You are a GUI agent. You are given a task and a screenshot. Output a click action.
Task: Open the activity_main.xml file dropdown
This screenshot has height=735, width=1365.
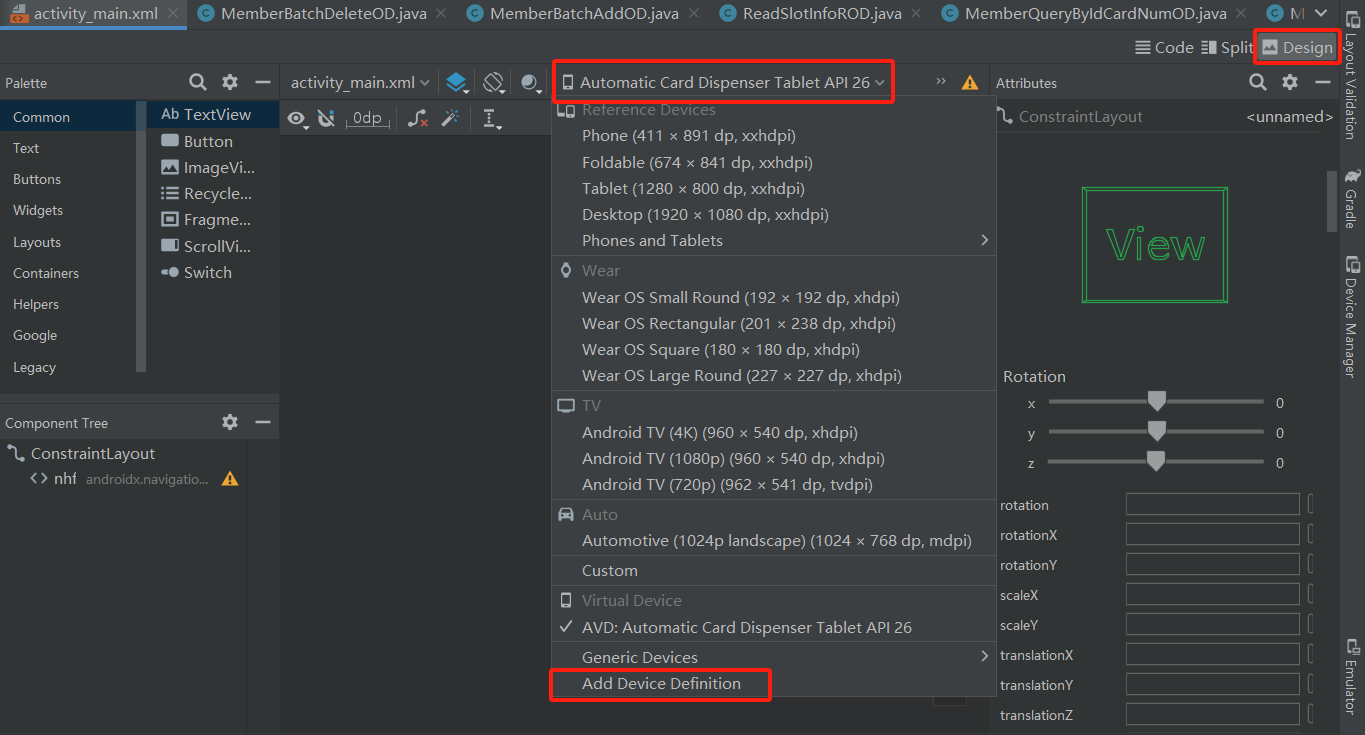coord(361,83)
